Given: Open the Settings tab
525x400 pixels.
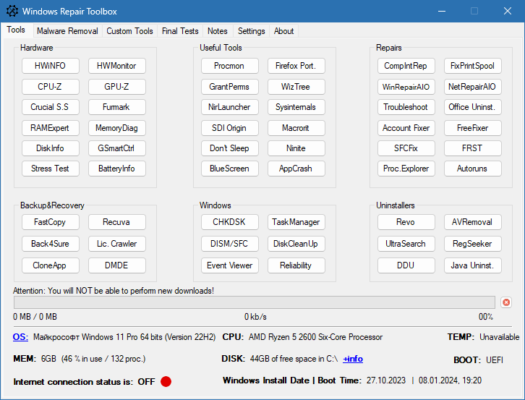Looking at the screenshot, I should point(251,31).
